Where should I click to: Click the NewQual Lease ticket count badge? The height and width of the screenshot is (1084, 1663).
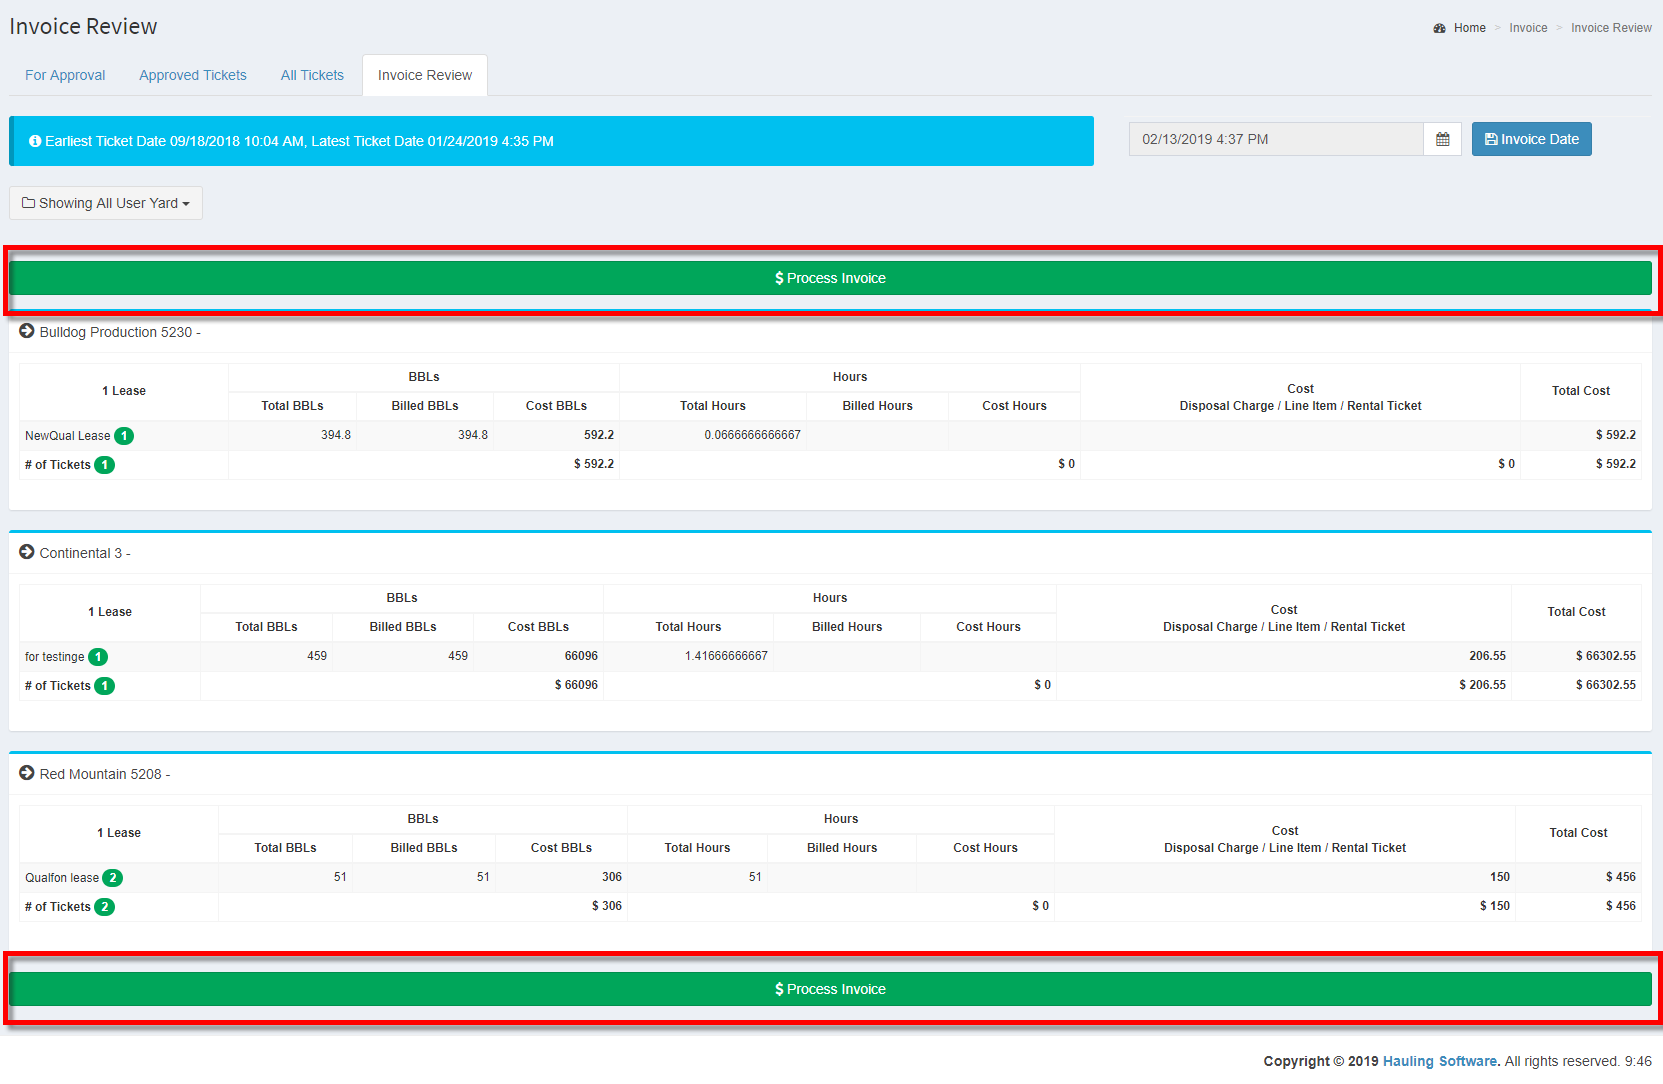coord(124,436)
